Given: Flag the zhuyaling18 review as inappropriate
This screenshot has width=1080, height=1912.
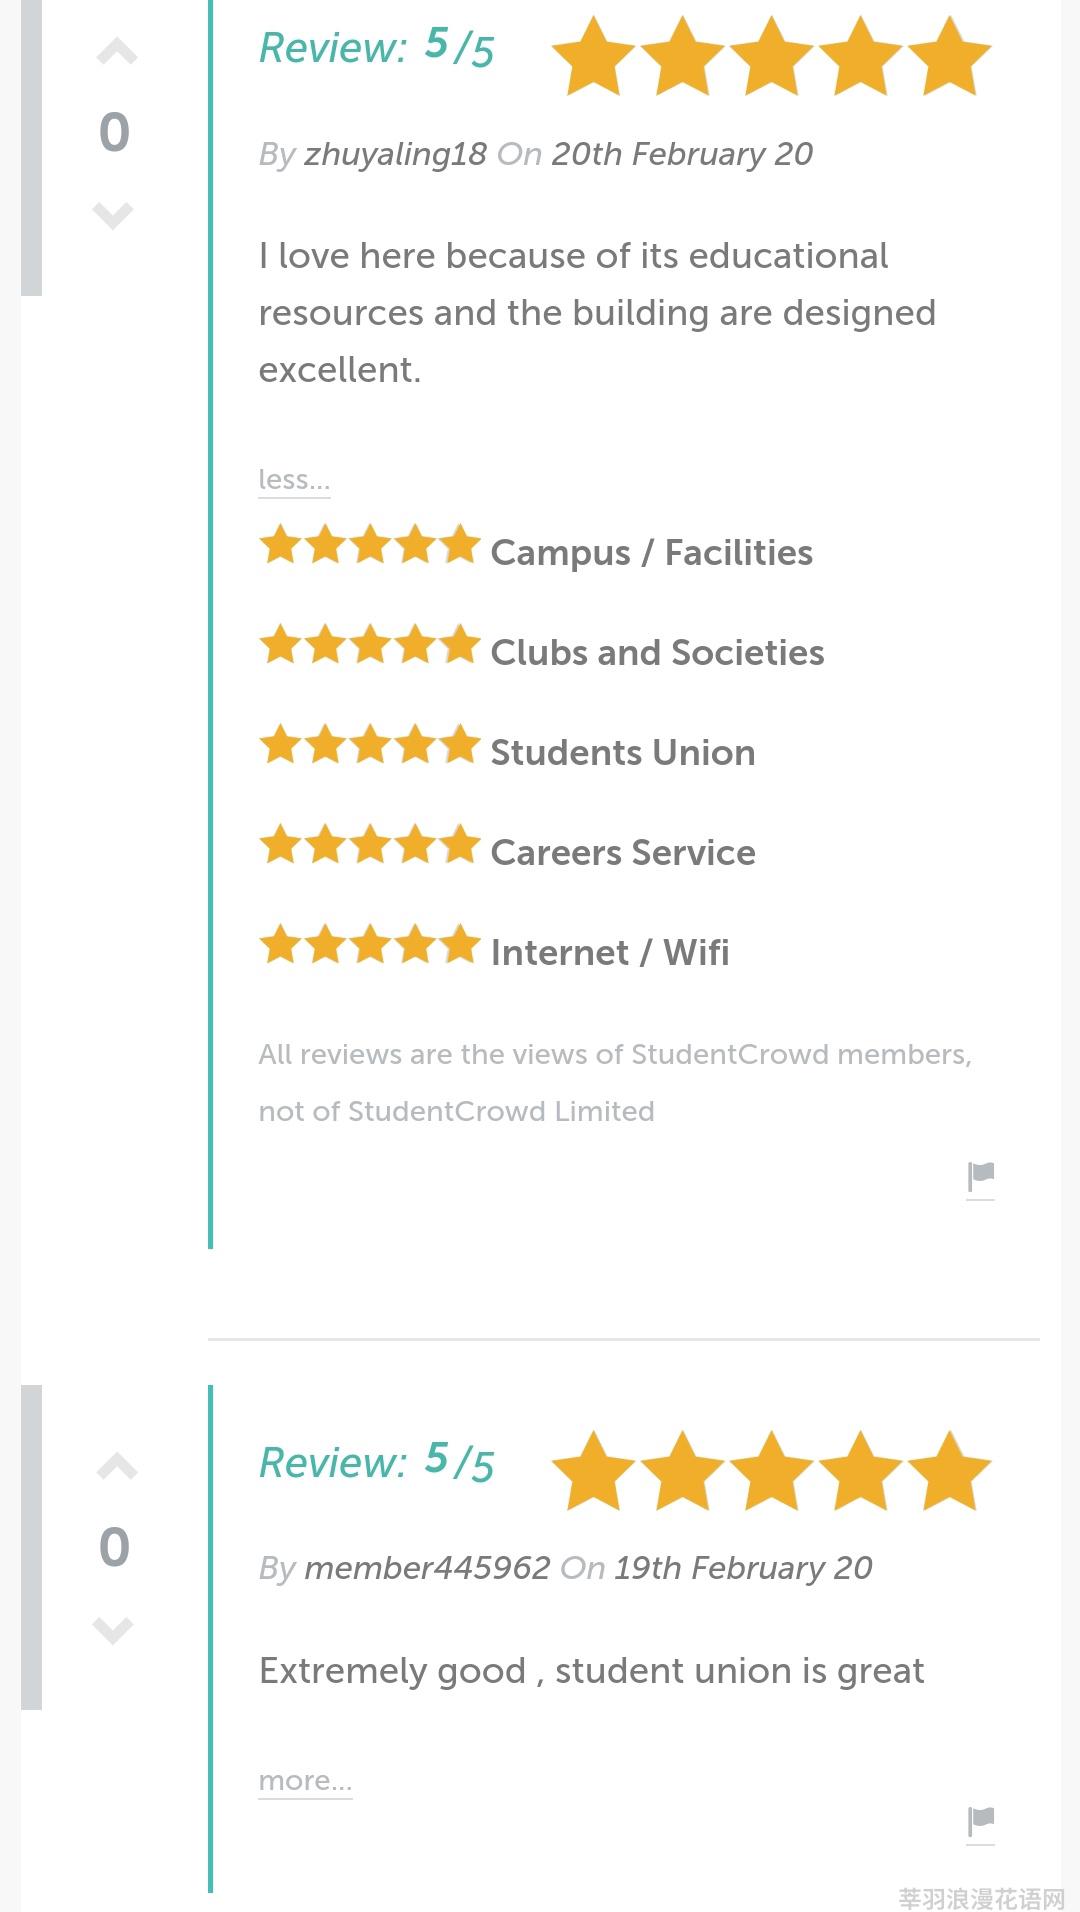Looking at the screenshot, I should (x=980, y=1178).
